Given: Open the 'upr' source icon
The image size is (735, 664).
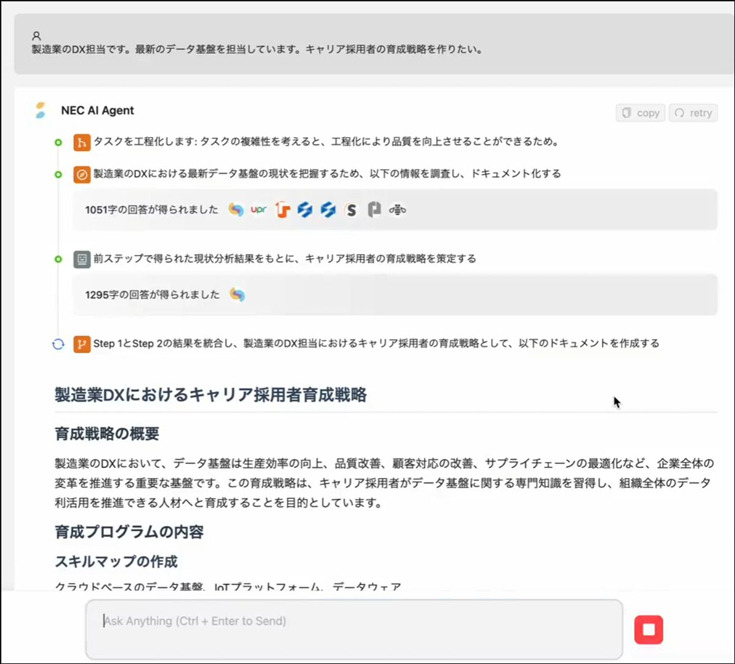Looking at the screenshot, I should pos(259,210).
